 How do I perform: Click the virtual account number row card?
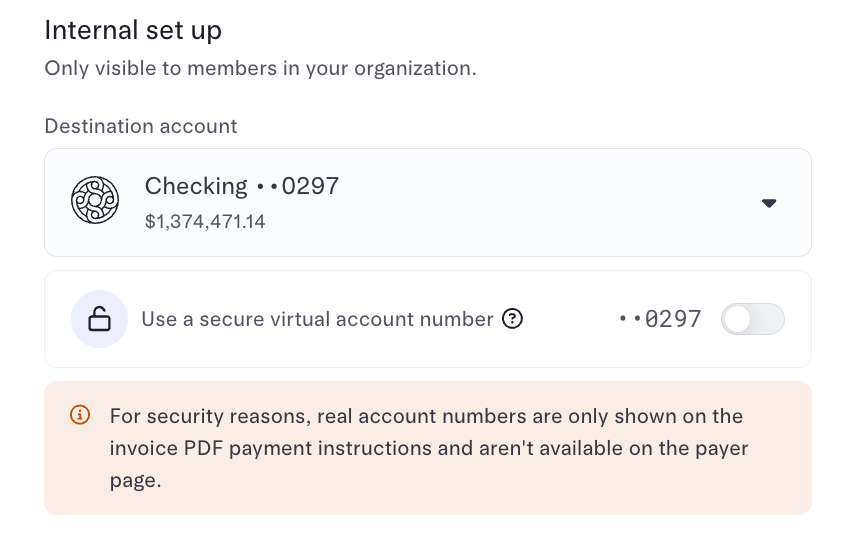pos(428,319)
